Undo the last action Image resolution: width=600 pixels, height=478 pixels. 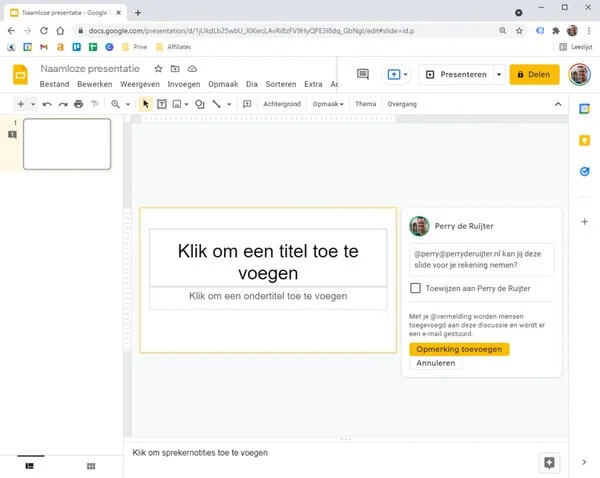point(47,104)
